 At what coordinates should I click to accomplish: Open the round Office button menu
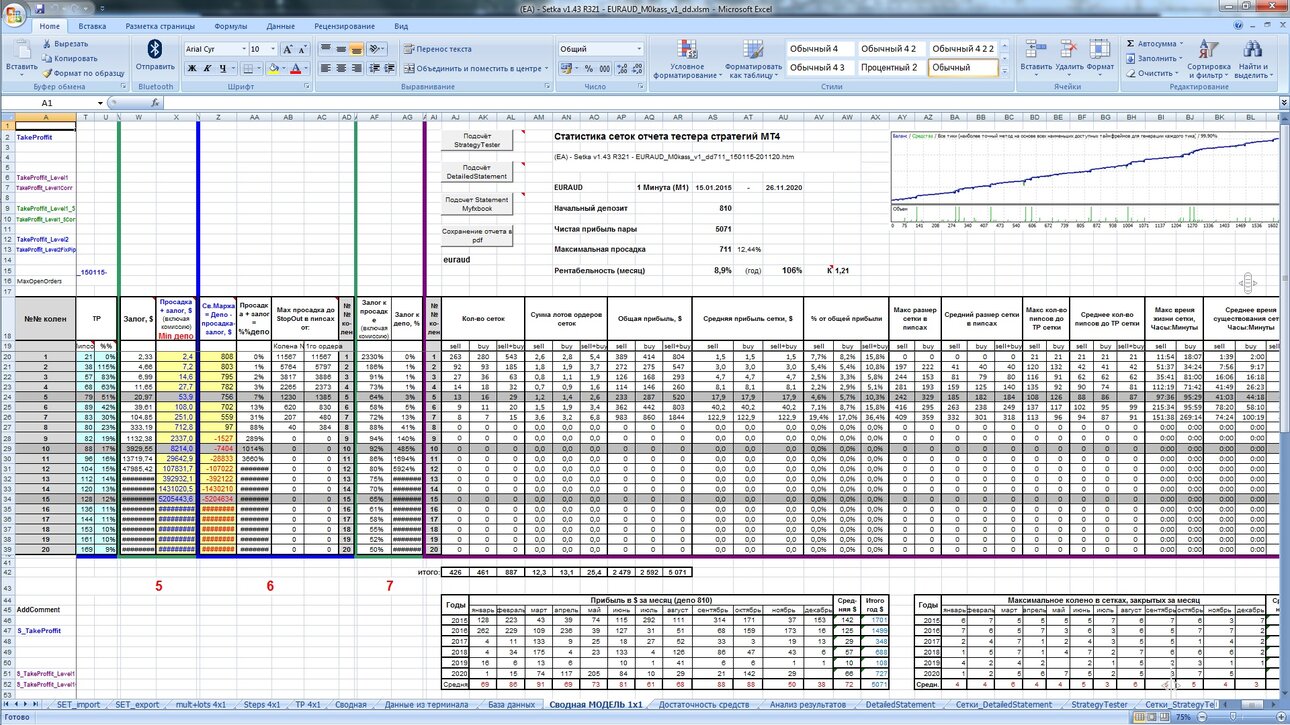click(x=16, y=14)
